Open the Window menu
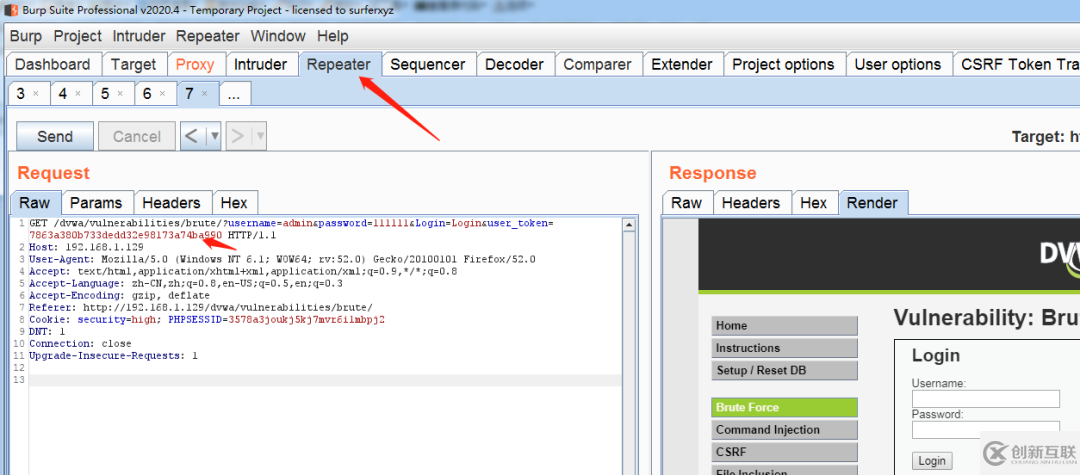This screenshot has width=1080, height=475. pos(278,36)
